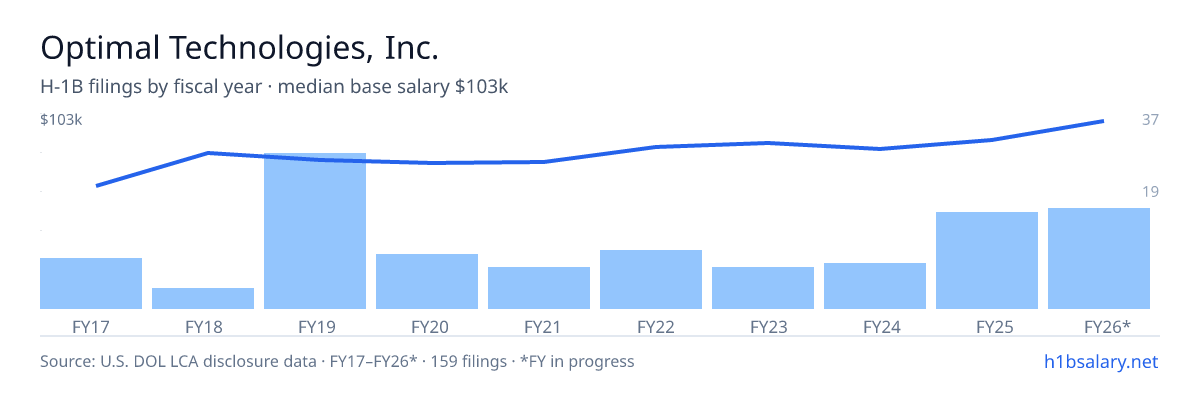
Task: Click the FY23 filings bar
Action: point(763,288)
